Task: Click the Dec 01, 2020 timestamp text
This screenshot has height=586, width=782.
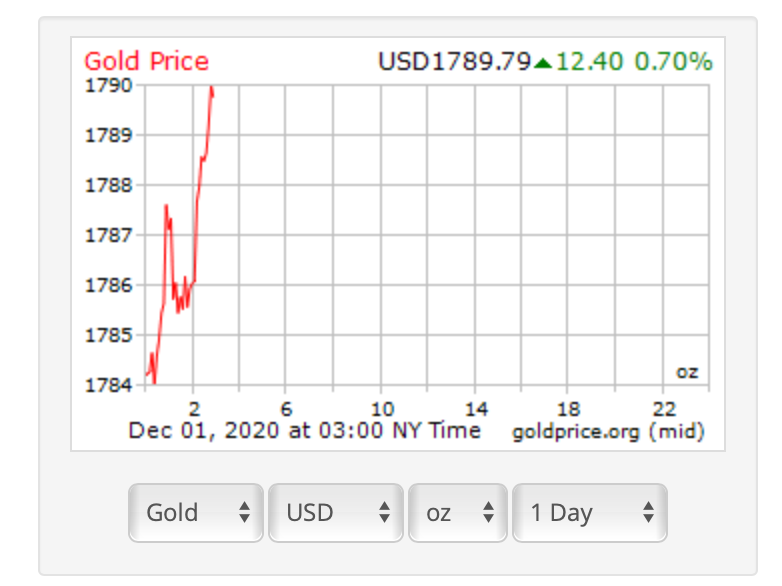Action: point(304,431)
